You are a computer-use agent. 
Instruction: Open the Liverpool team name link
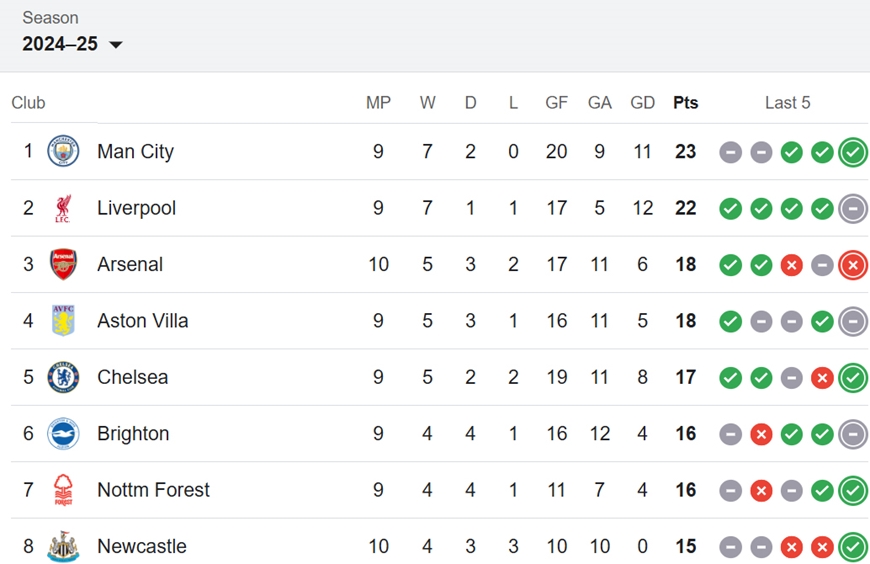click(x=136, y=208)
